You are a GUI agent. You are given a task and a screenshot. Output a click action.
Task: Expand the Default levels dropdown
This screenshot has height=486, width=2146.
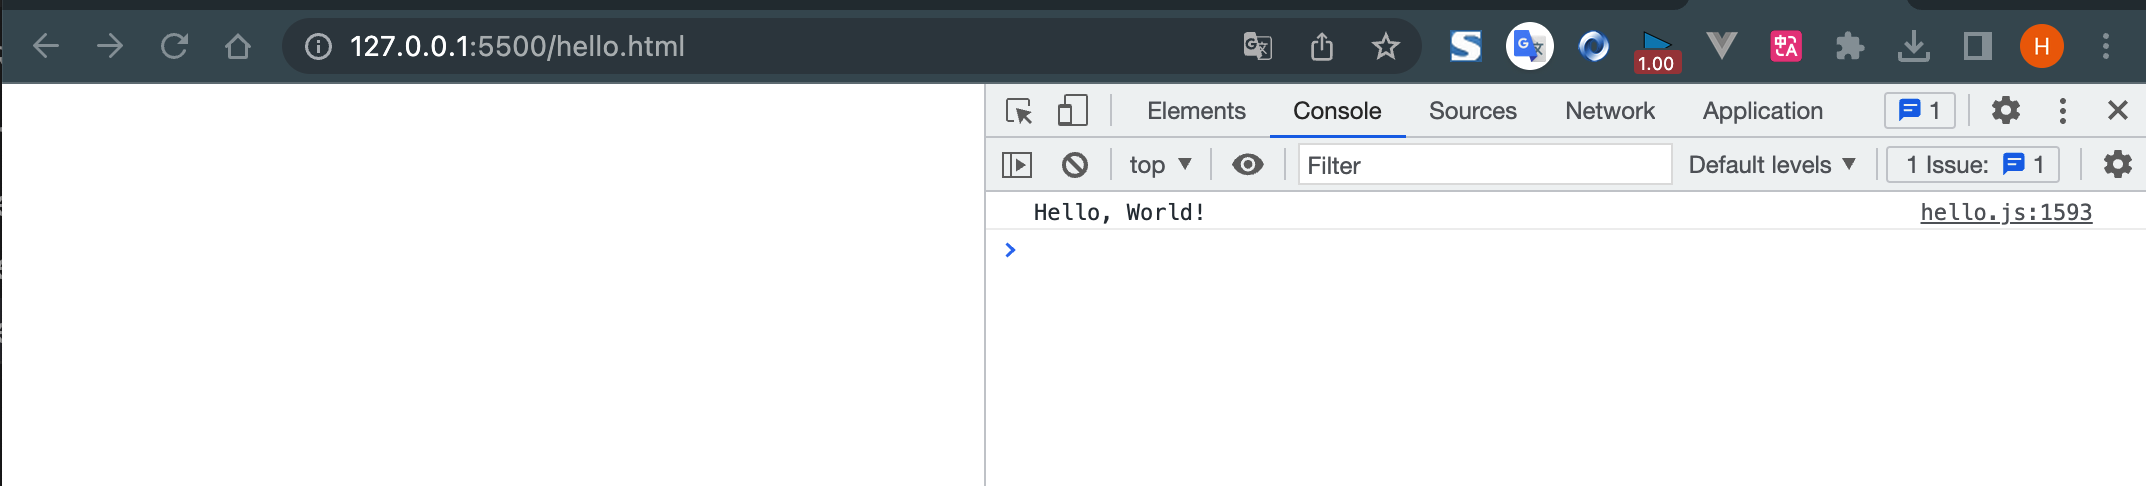click(x=1771, y=165)
